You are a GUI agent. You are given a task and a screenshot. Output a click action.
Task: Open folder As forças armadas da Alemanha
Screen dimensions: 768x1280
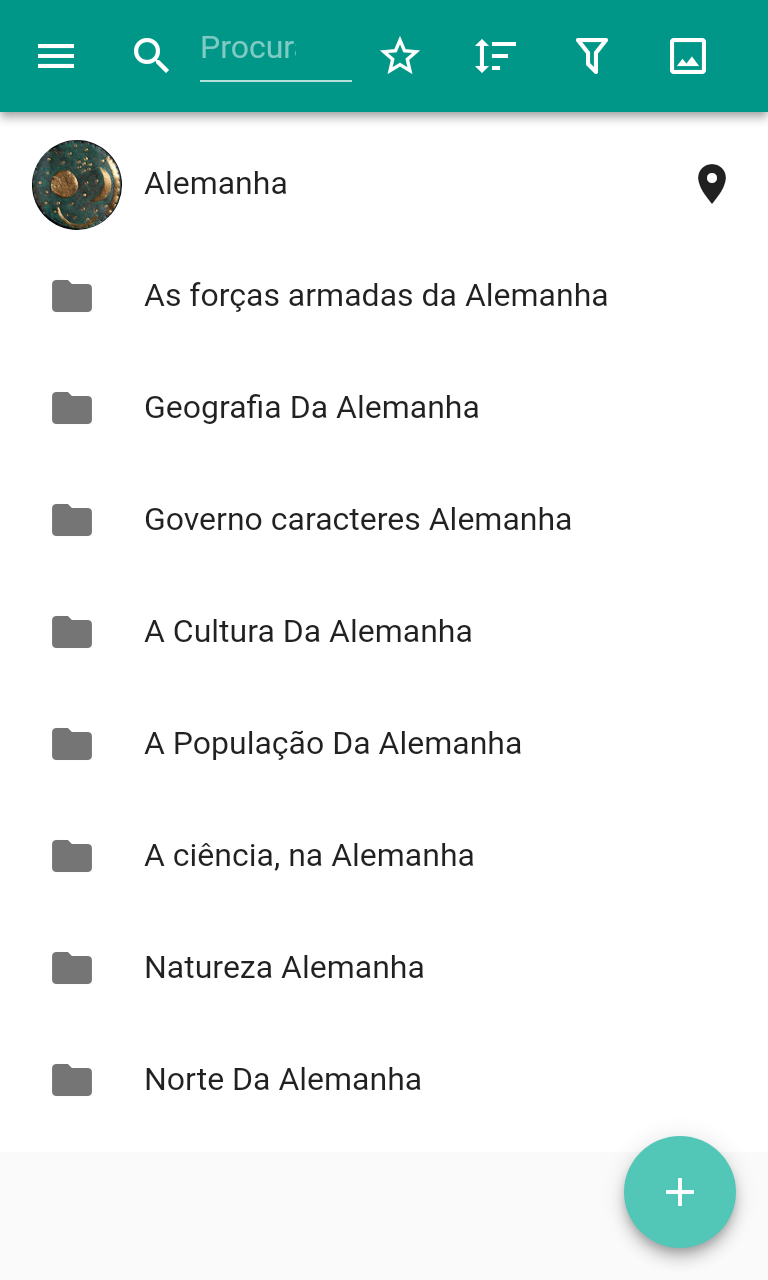(x=376, y=296)
